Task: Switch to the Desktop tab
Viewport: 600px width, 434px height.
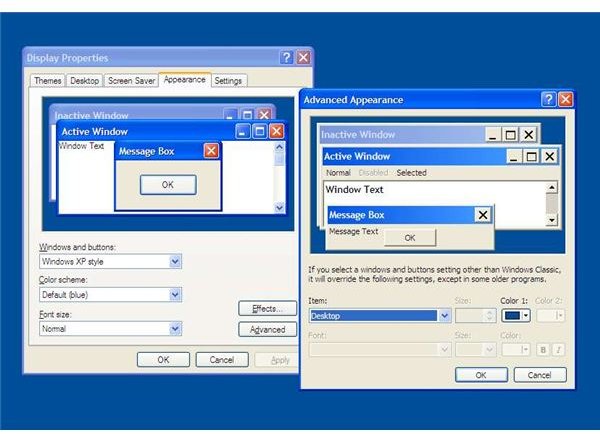Action: (85, 81)
